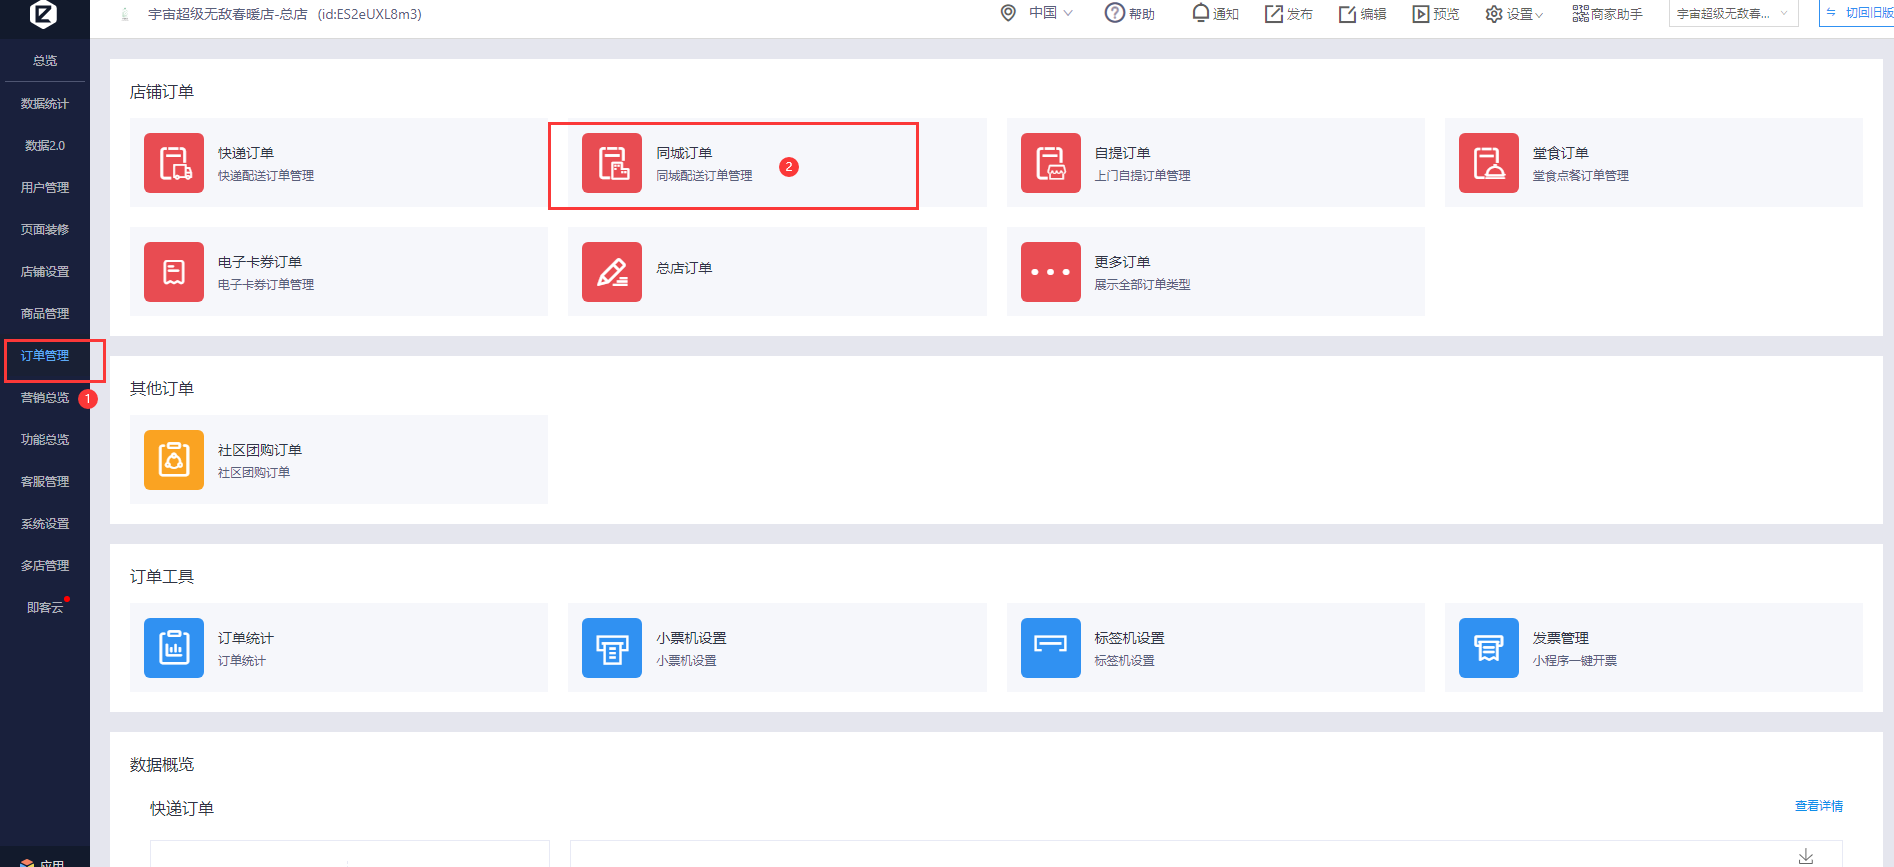Open the 总店订单 pencil icon
Image resolution: width=1894 pixels, height=867 pixels.
(612, 272)
